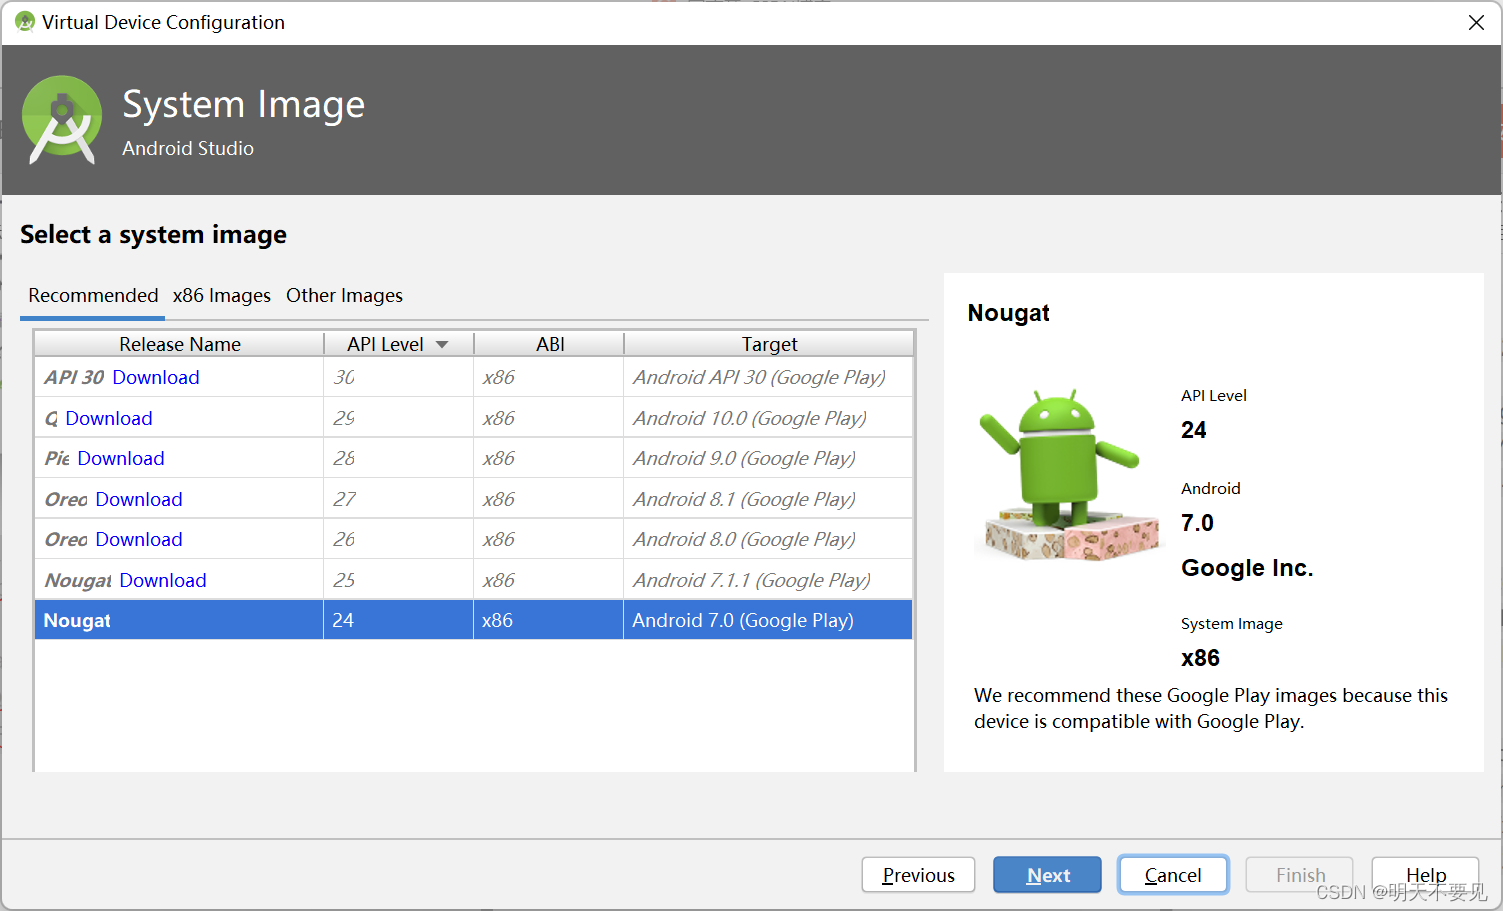
Task: Select the Android 10.0 (Google Play) target cell
Action: click(768, 418)
